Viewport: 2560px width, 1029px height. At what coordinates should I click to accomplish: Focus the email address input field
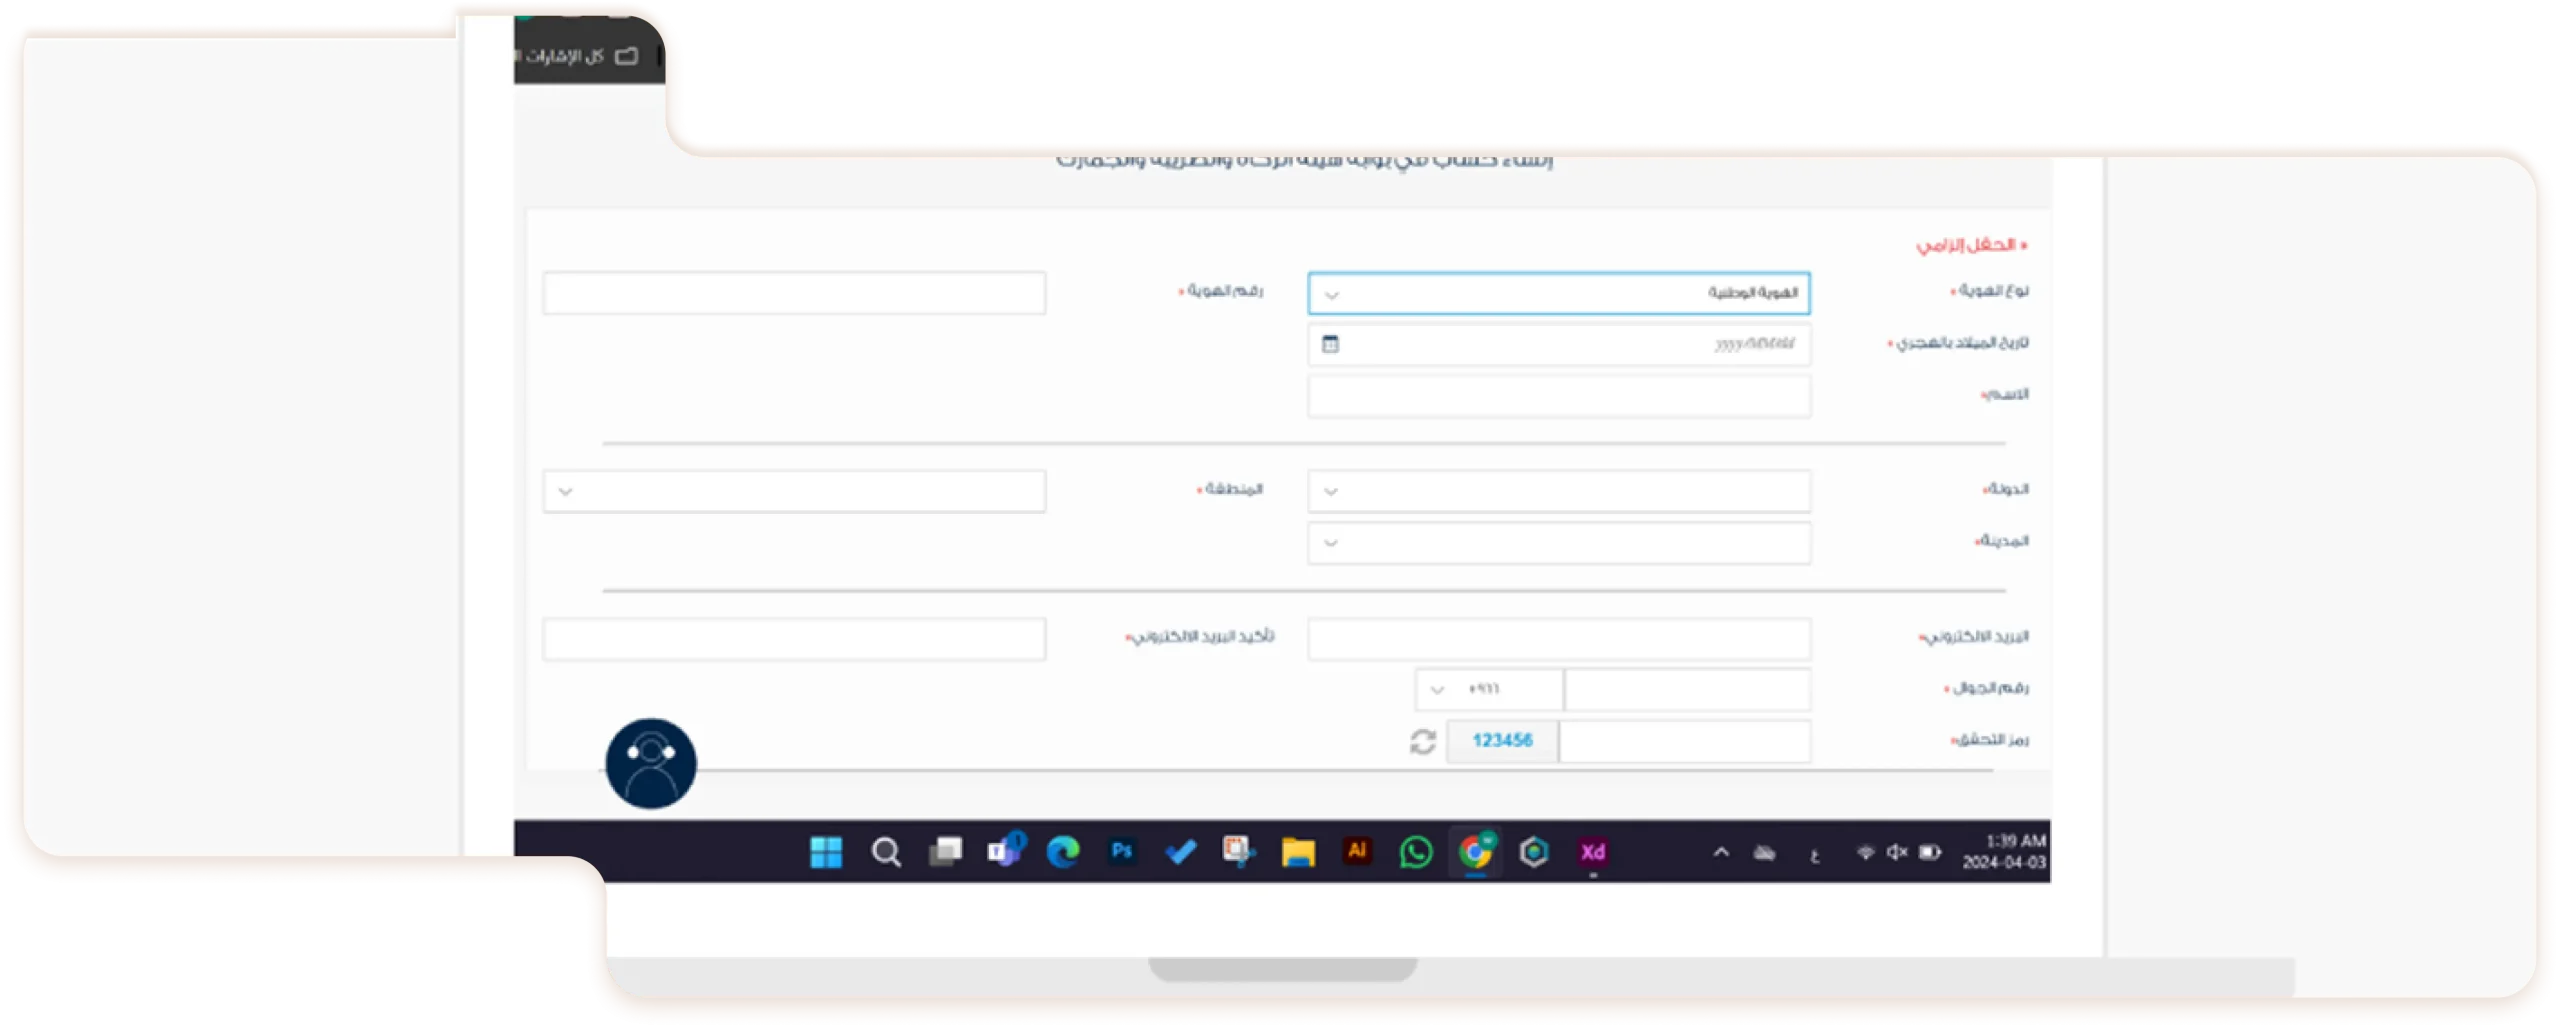point(1558,638)
